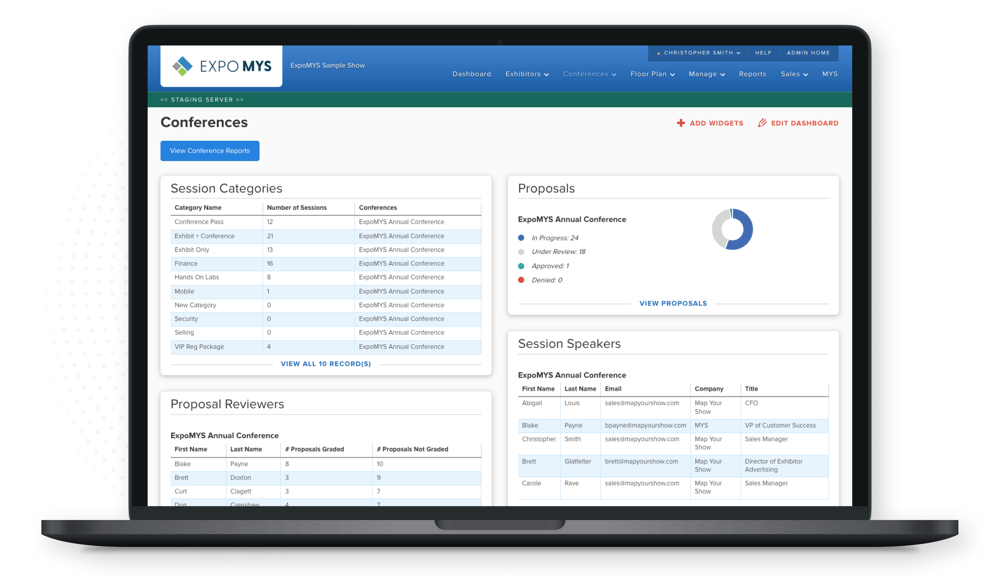1000x577 pixels.
Task: Toggle the teal Approved legend dot
Action: [x=521, y=265]
